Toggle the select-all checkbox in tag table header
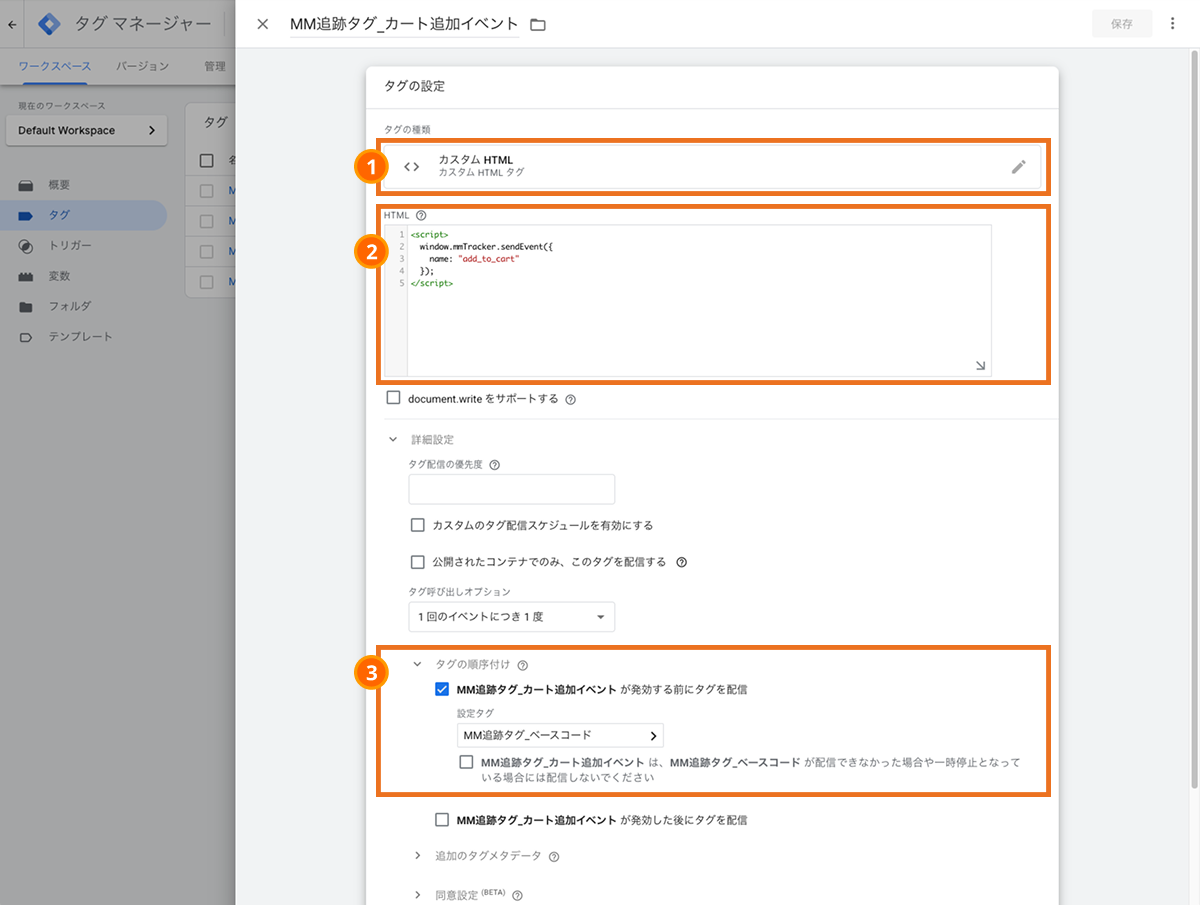Screen dimensions: 1200x905 [207, 160]
